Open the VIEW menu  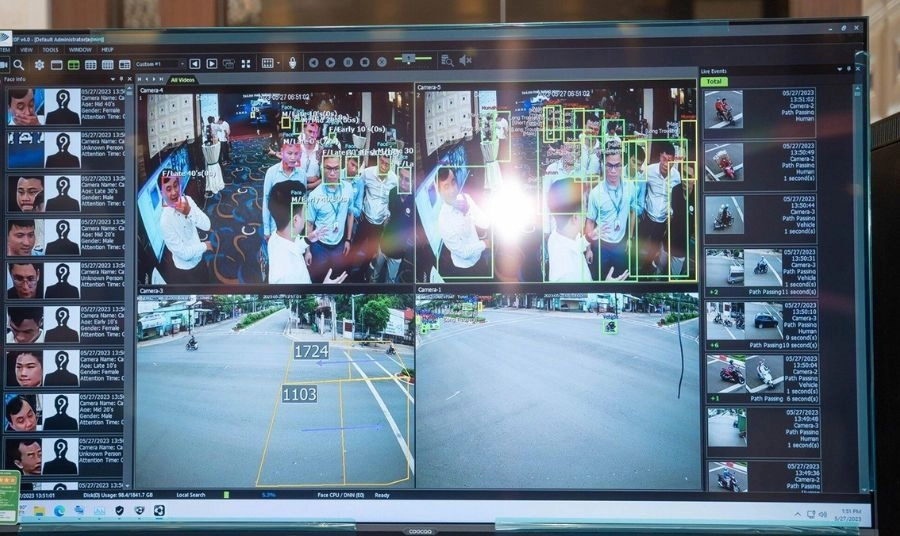click(x=26, y=51)
